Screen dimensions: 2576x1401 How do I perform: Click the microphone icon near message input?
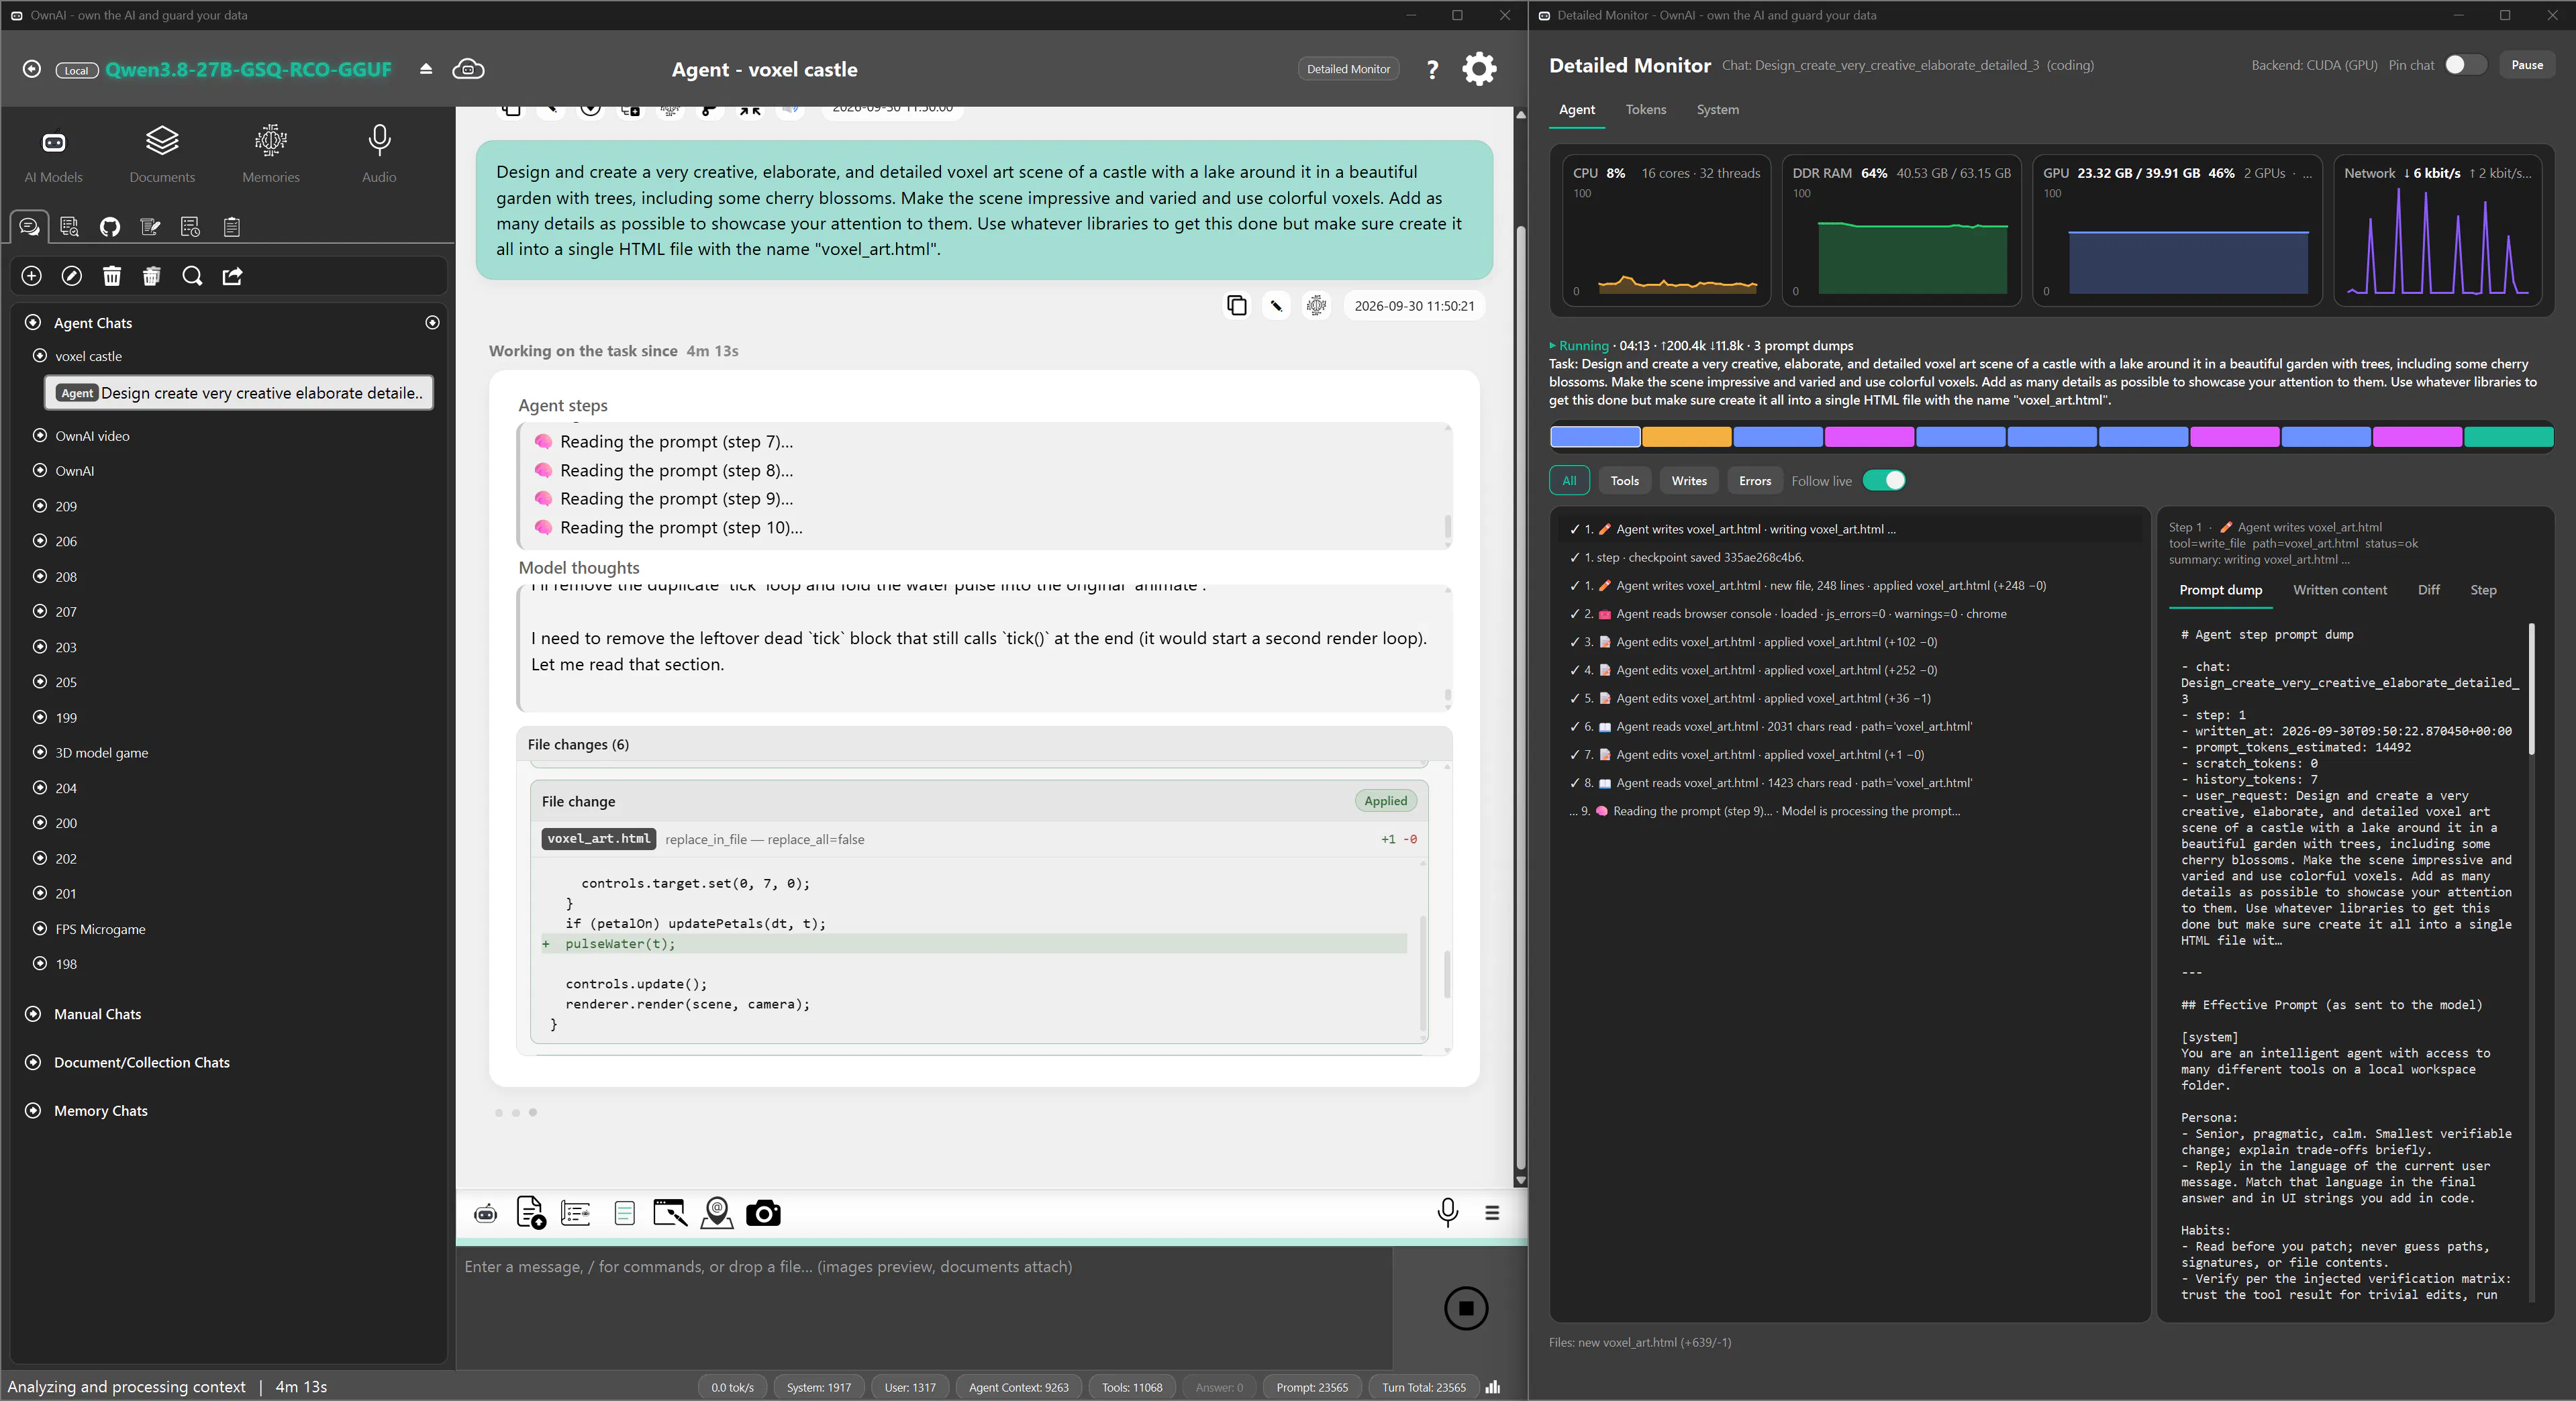1447,1213
